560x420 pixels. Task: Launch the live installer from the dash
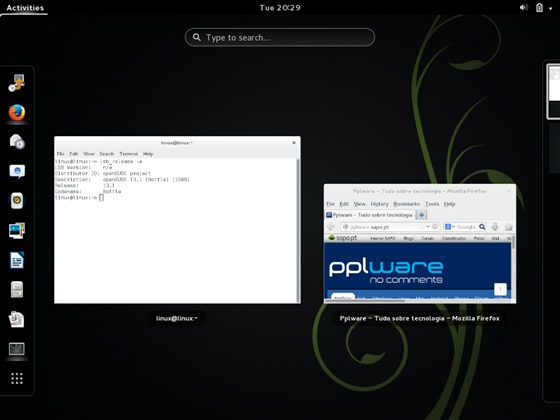coord(17,83)
